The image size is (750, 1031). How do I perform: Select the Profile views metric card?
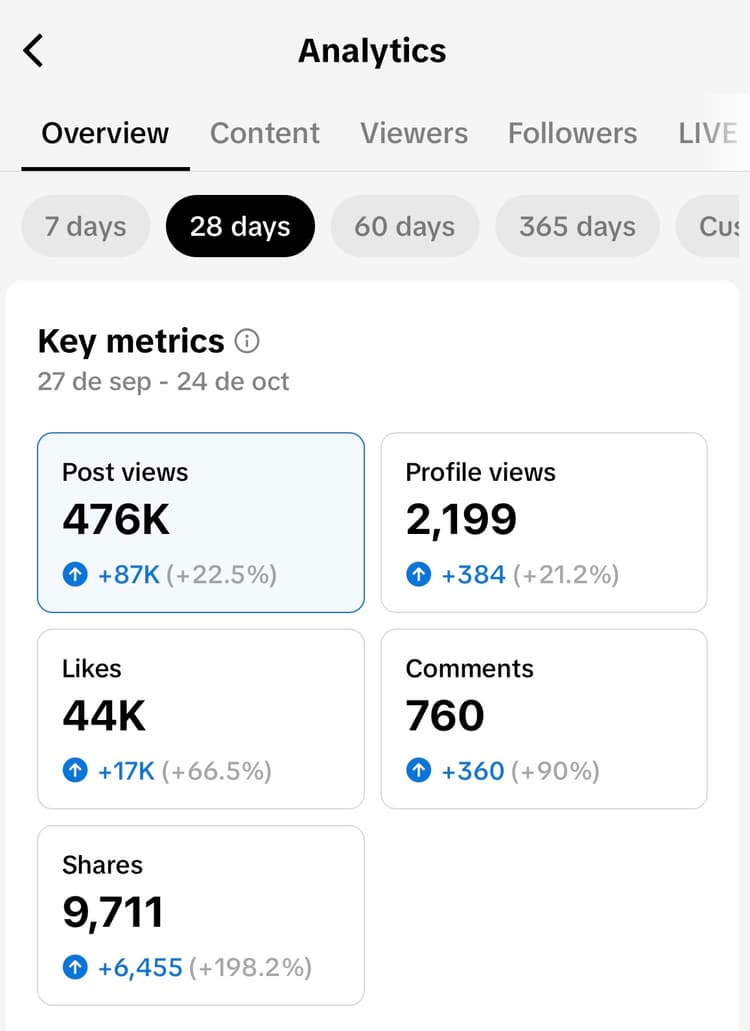tap(544, 523)
